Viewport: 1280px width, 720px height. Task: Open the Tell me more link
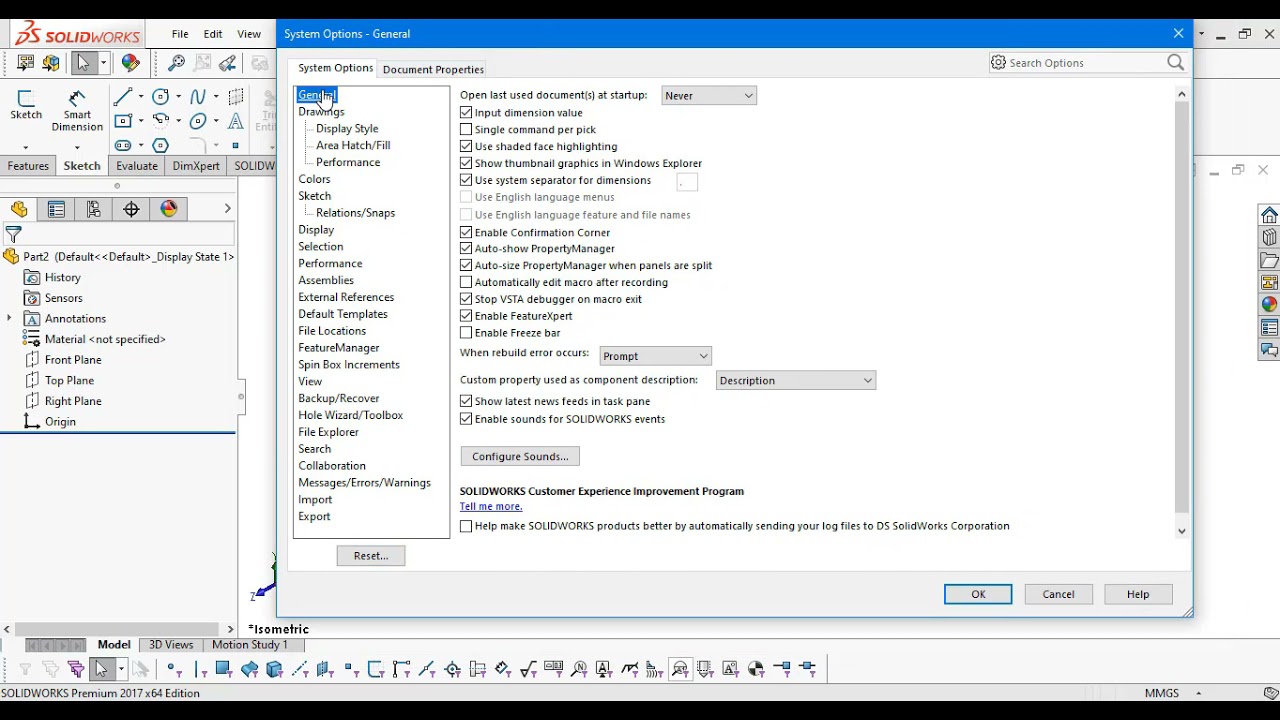point(491,506)
